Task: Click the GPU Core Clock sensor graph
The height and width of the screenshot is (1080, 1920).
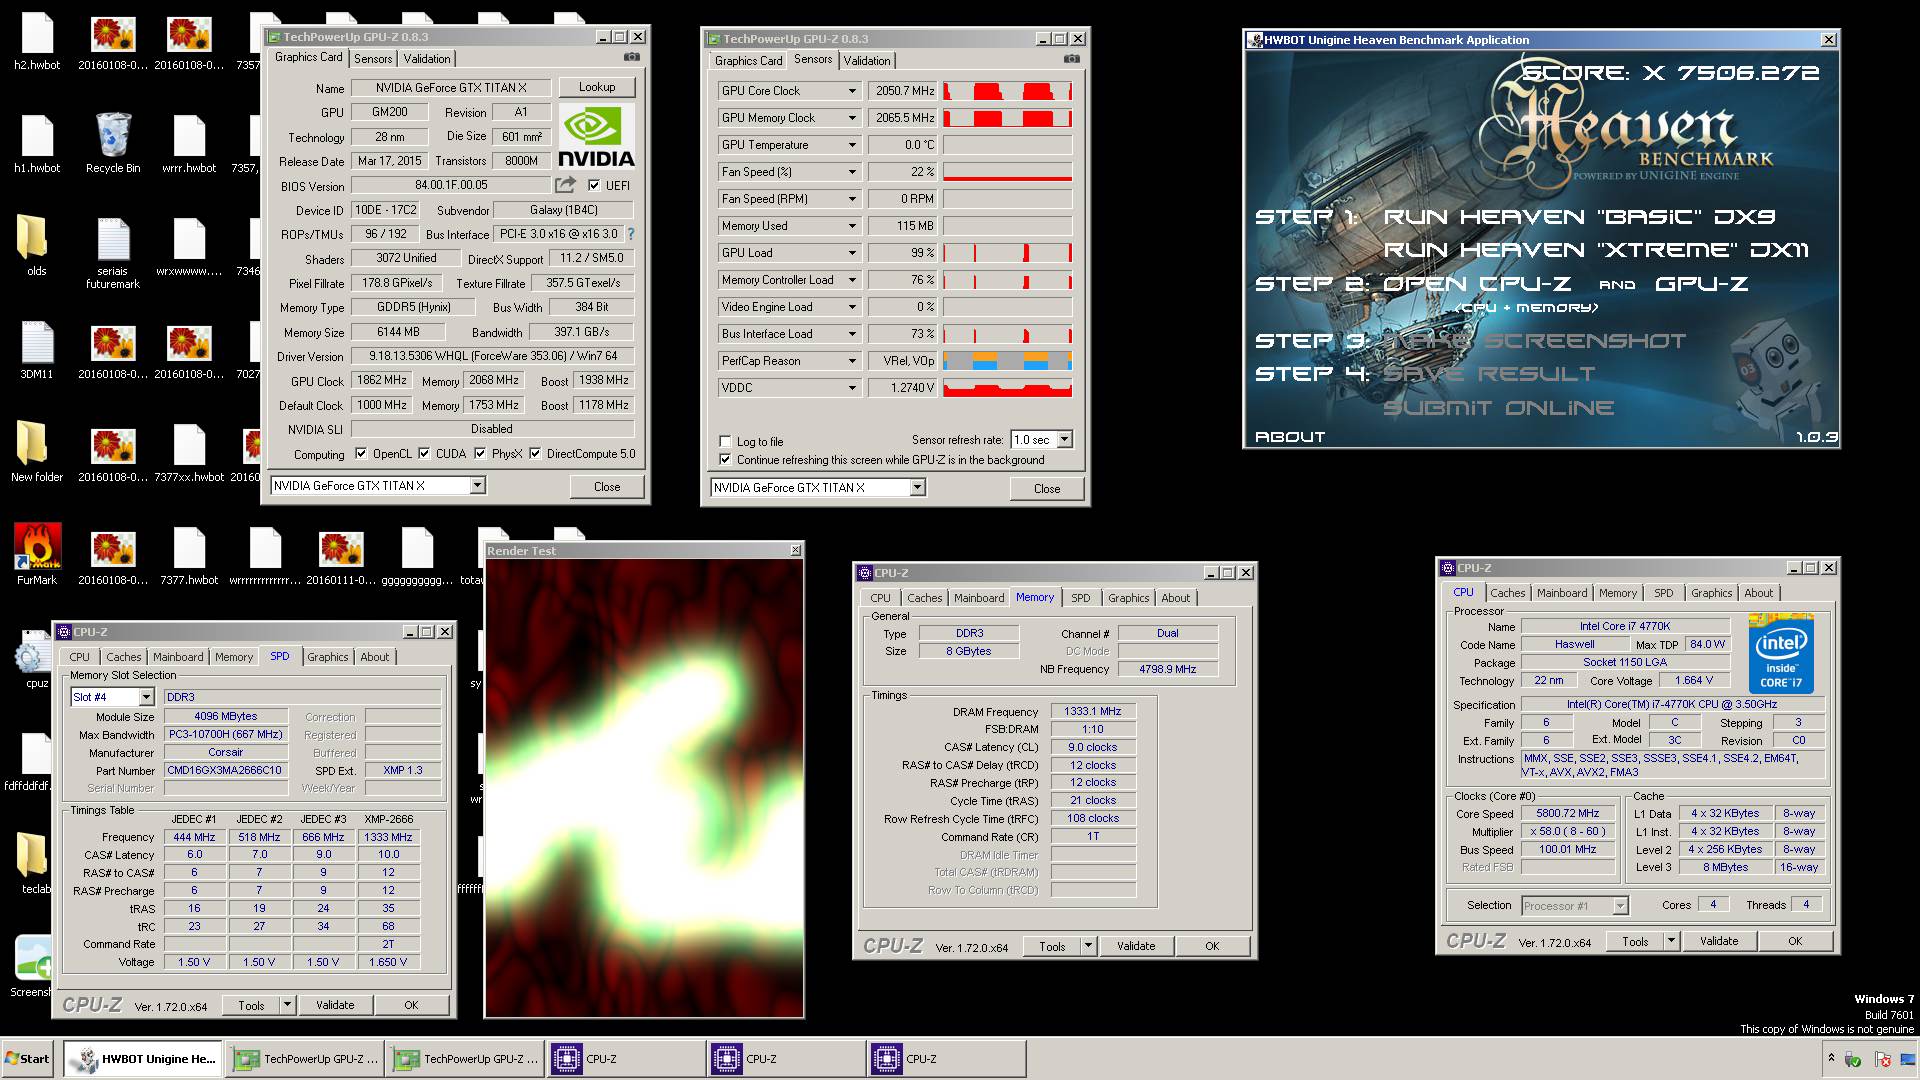Action: pyautogui.click(x=1007, y=91)
